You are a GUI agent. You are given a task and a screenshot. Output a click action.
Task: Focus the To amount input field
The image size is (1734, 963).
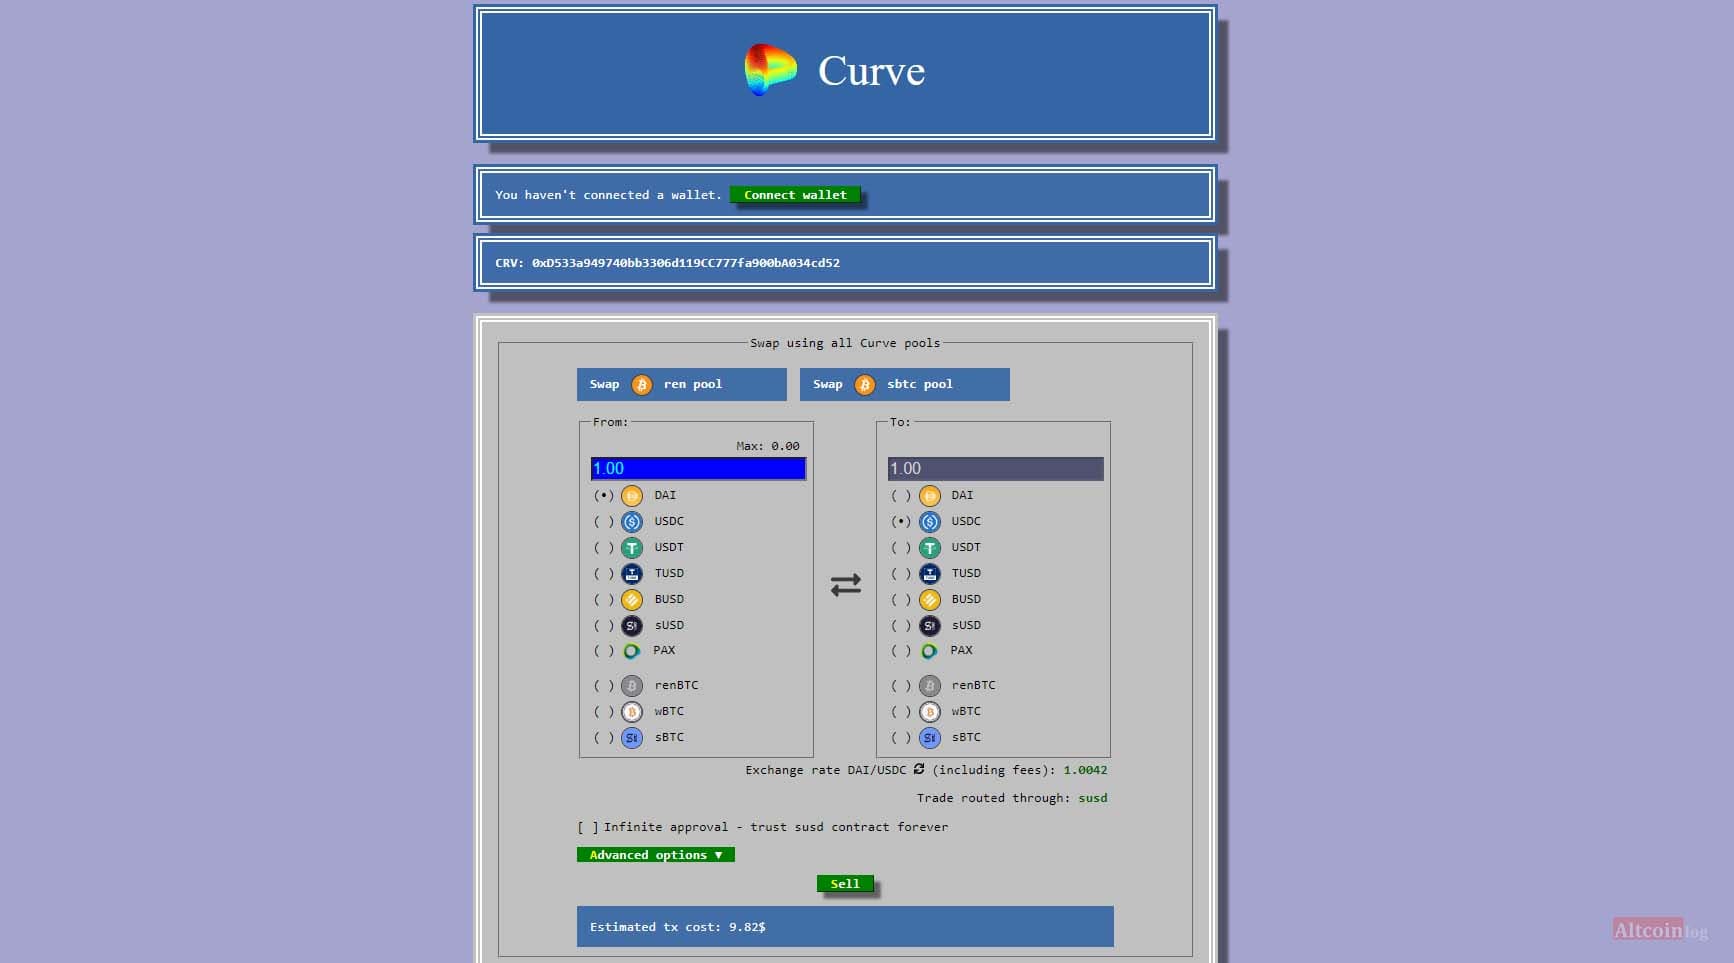tap(996, 469)
